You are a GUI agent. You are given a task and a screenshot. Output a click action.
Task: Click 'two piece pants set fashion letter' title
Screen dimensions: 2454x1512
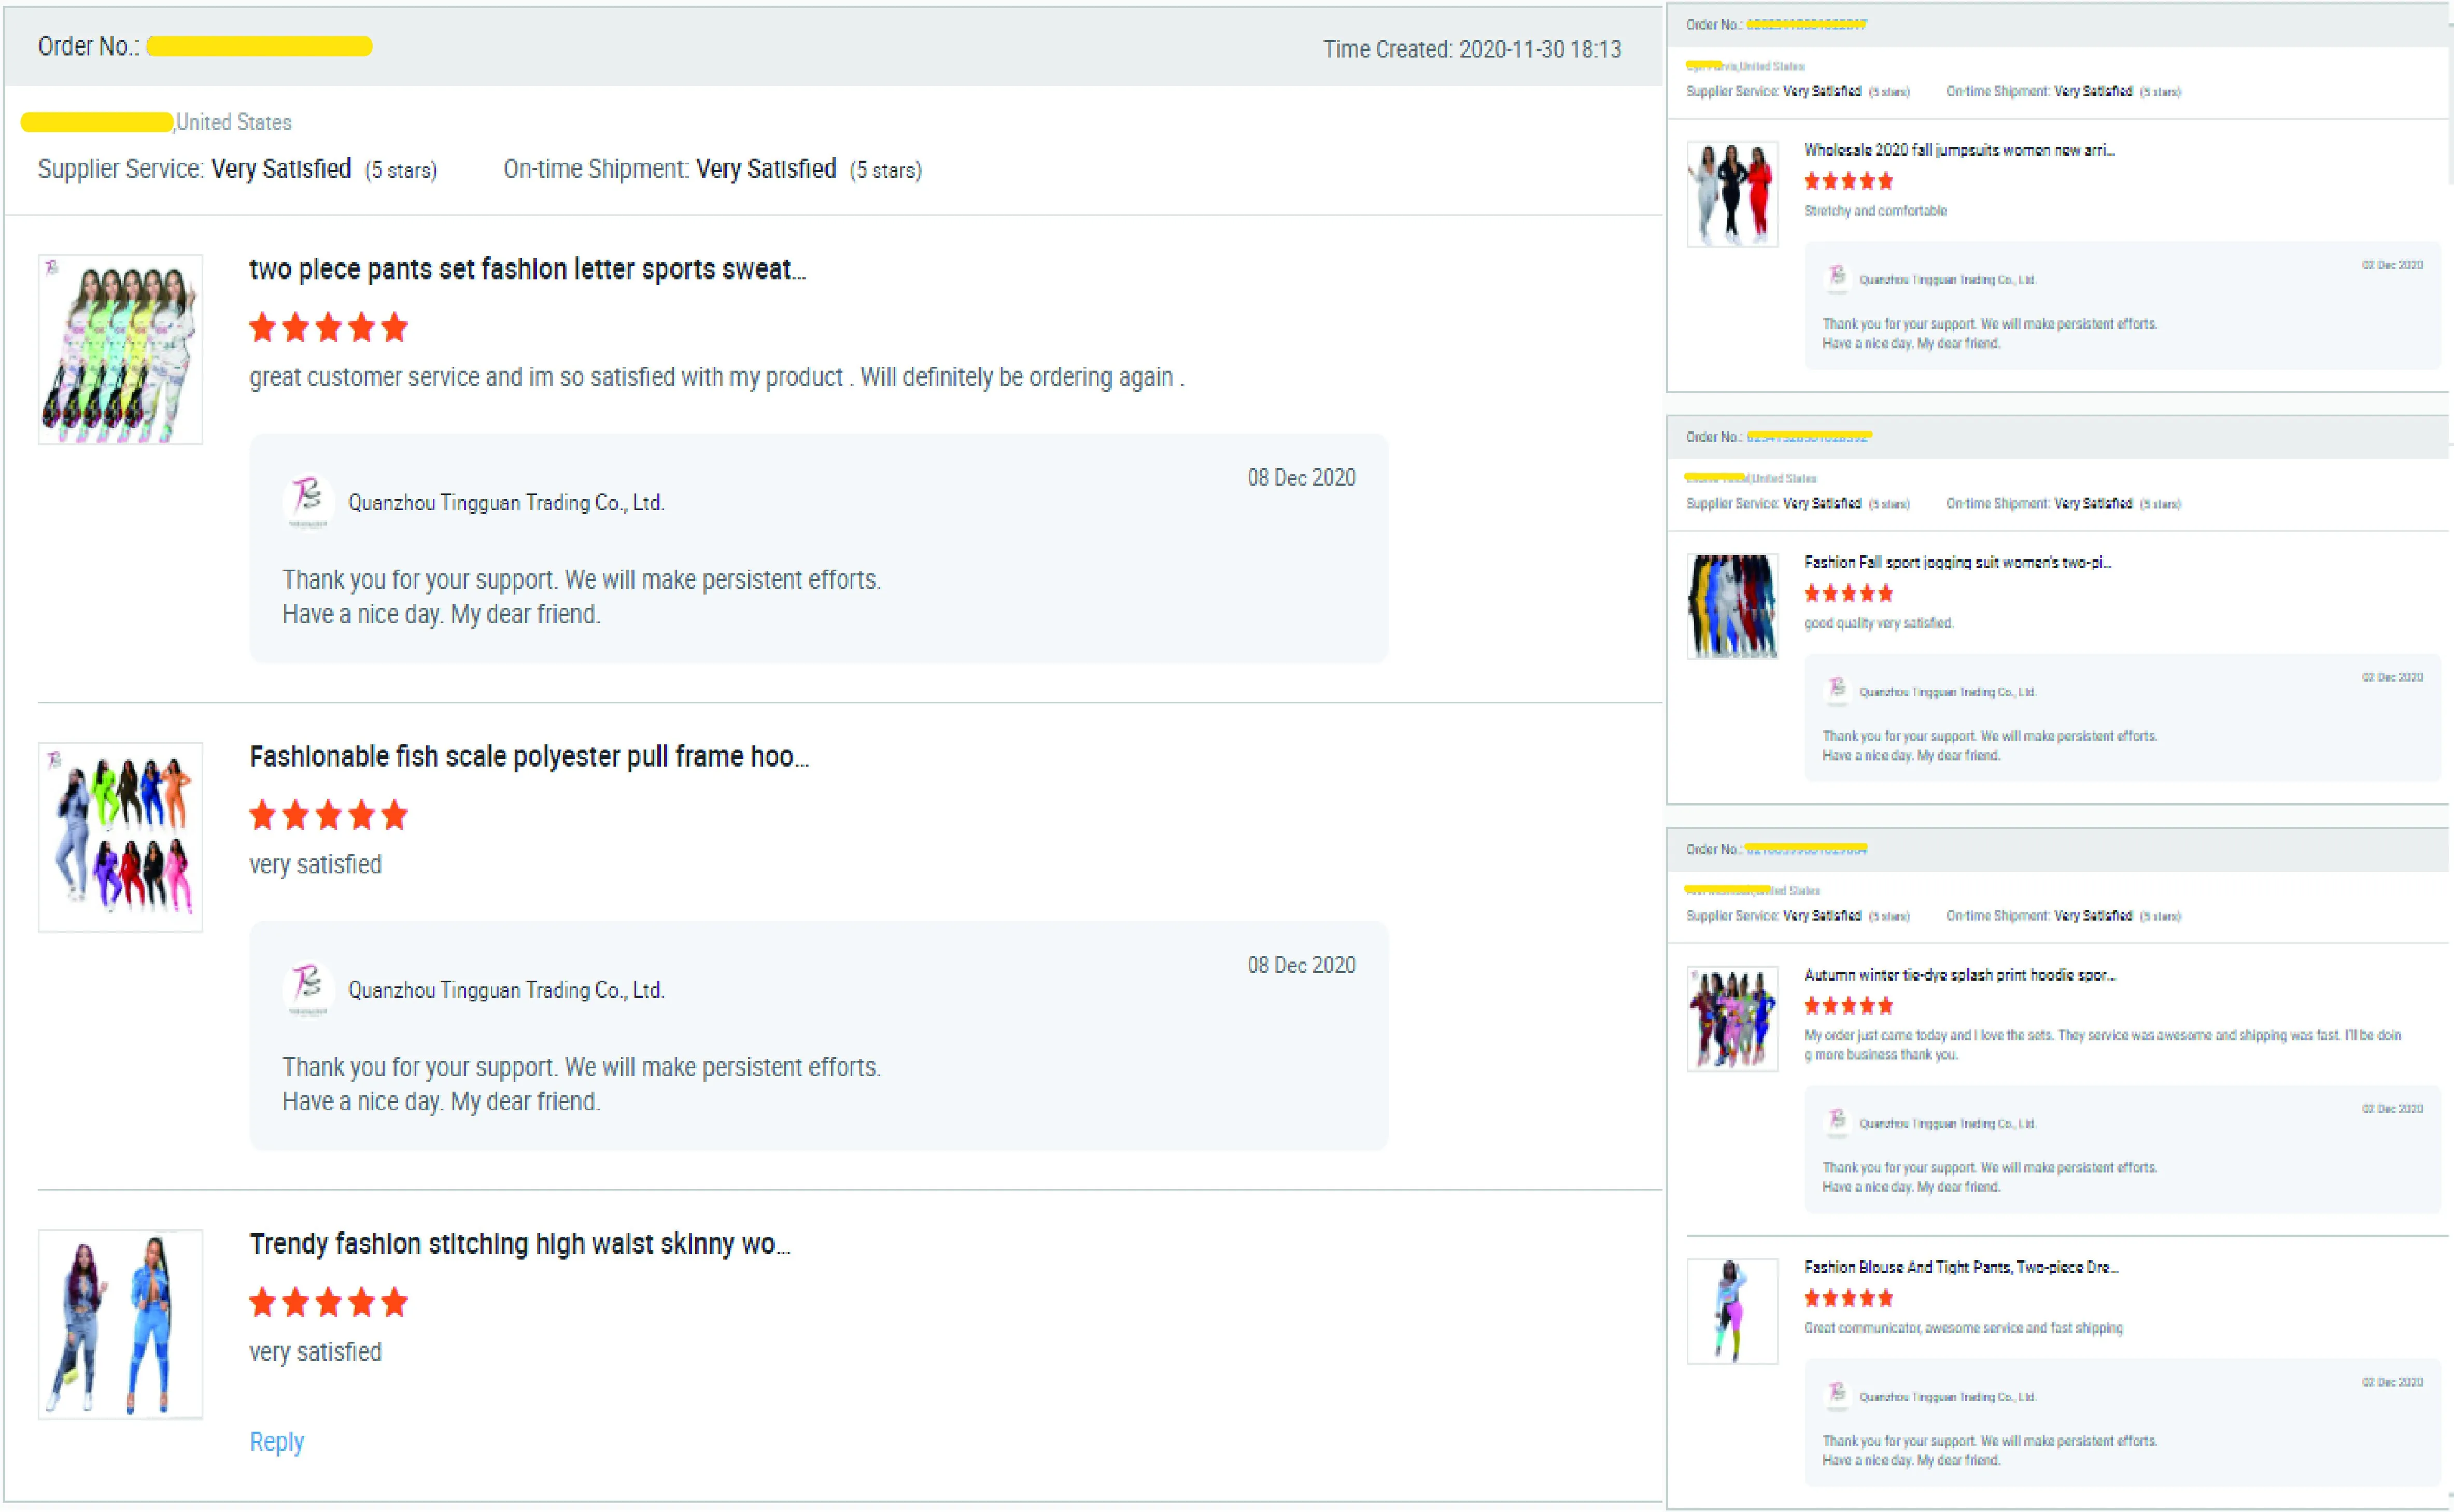pos(527,269)
